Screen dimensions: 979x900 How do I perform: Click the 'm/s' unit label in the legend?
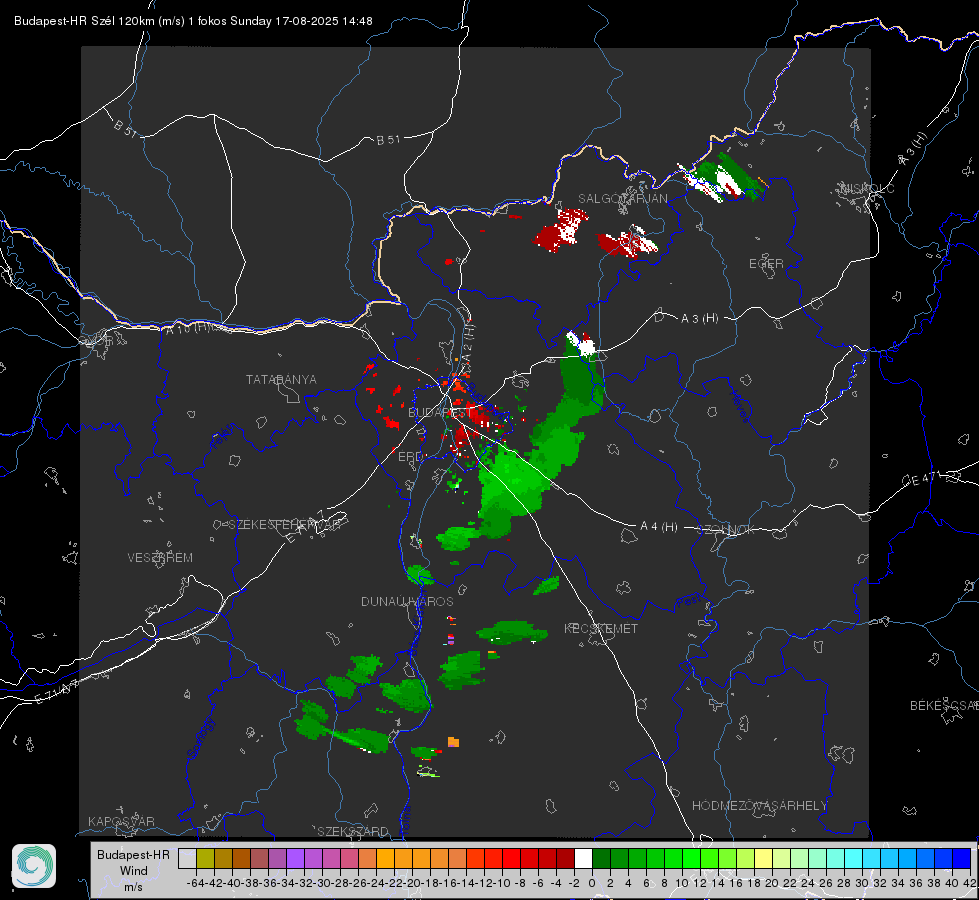tap(134, 887)
